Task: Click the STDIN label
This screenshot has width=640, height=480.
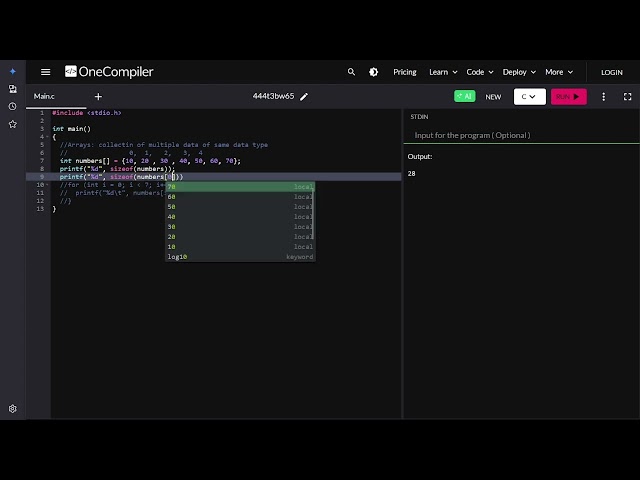Action: coord(419,117)
